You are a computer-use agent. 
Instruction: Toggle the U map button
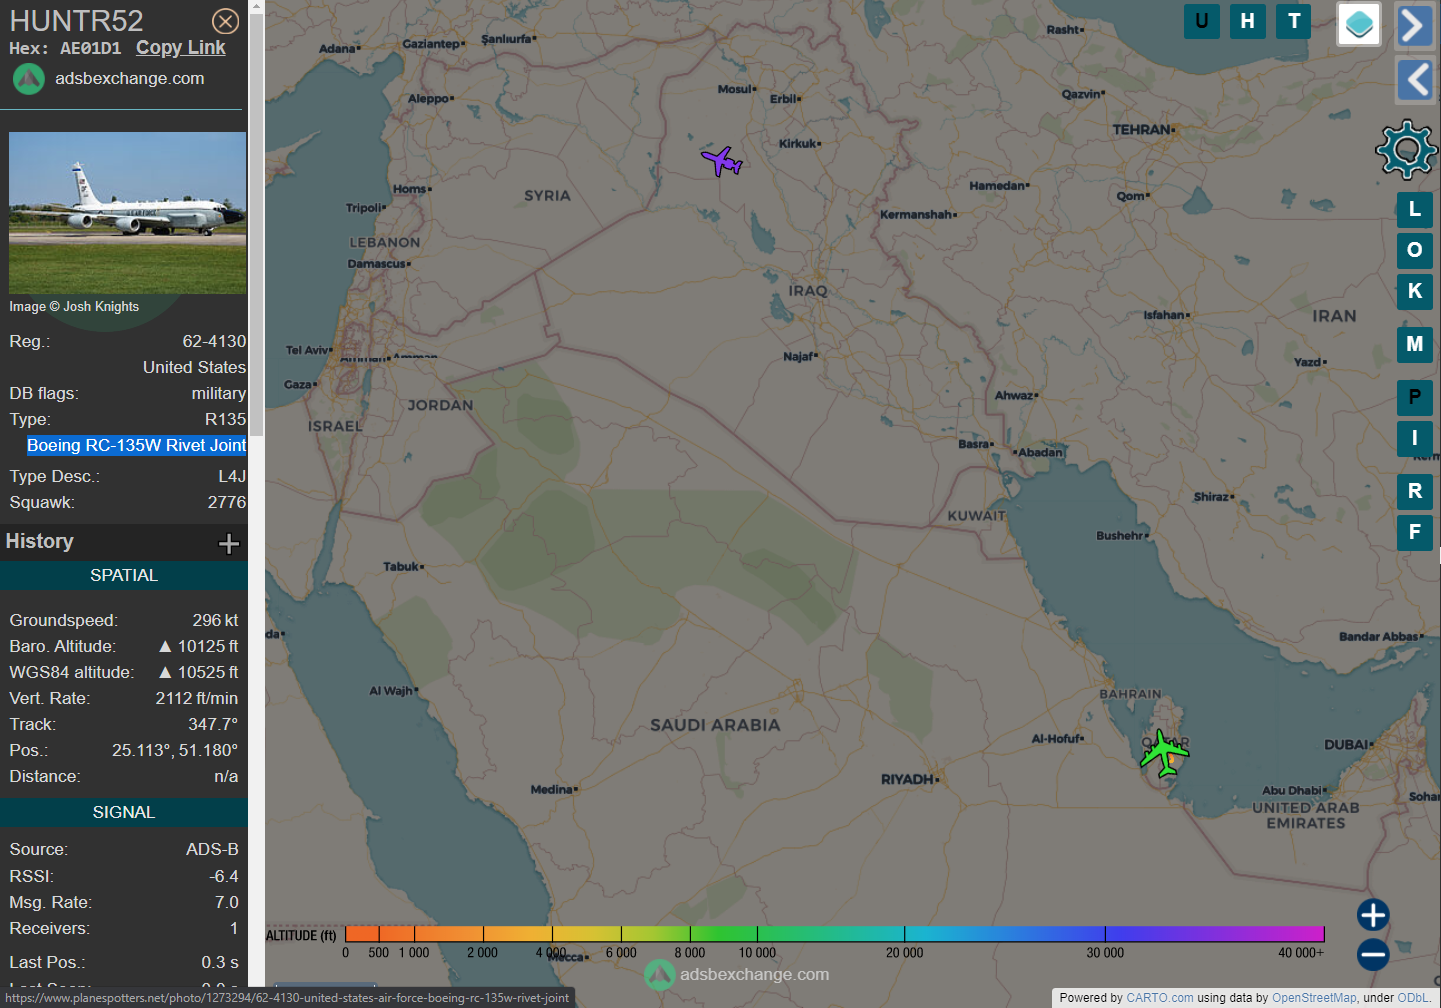tap(1202, 21)
